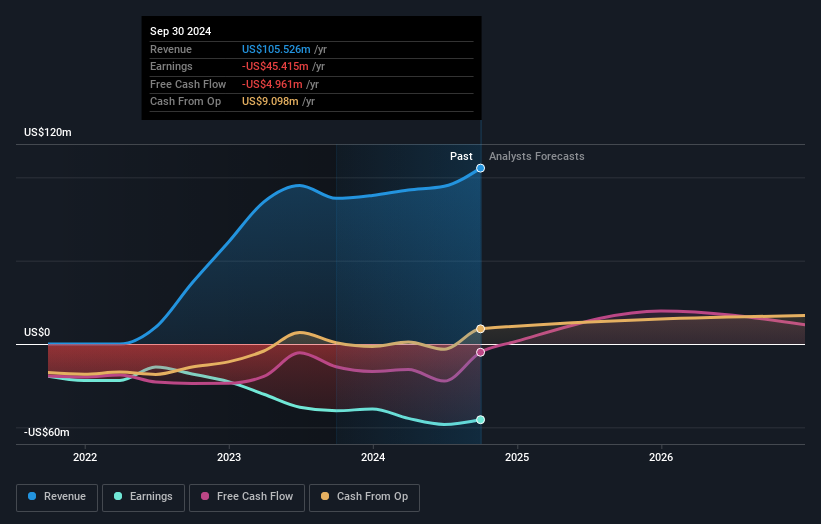Click the Analysts Forecasts label
This screenshot has height=524, width=821.
(537, 156)
